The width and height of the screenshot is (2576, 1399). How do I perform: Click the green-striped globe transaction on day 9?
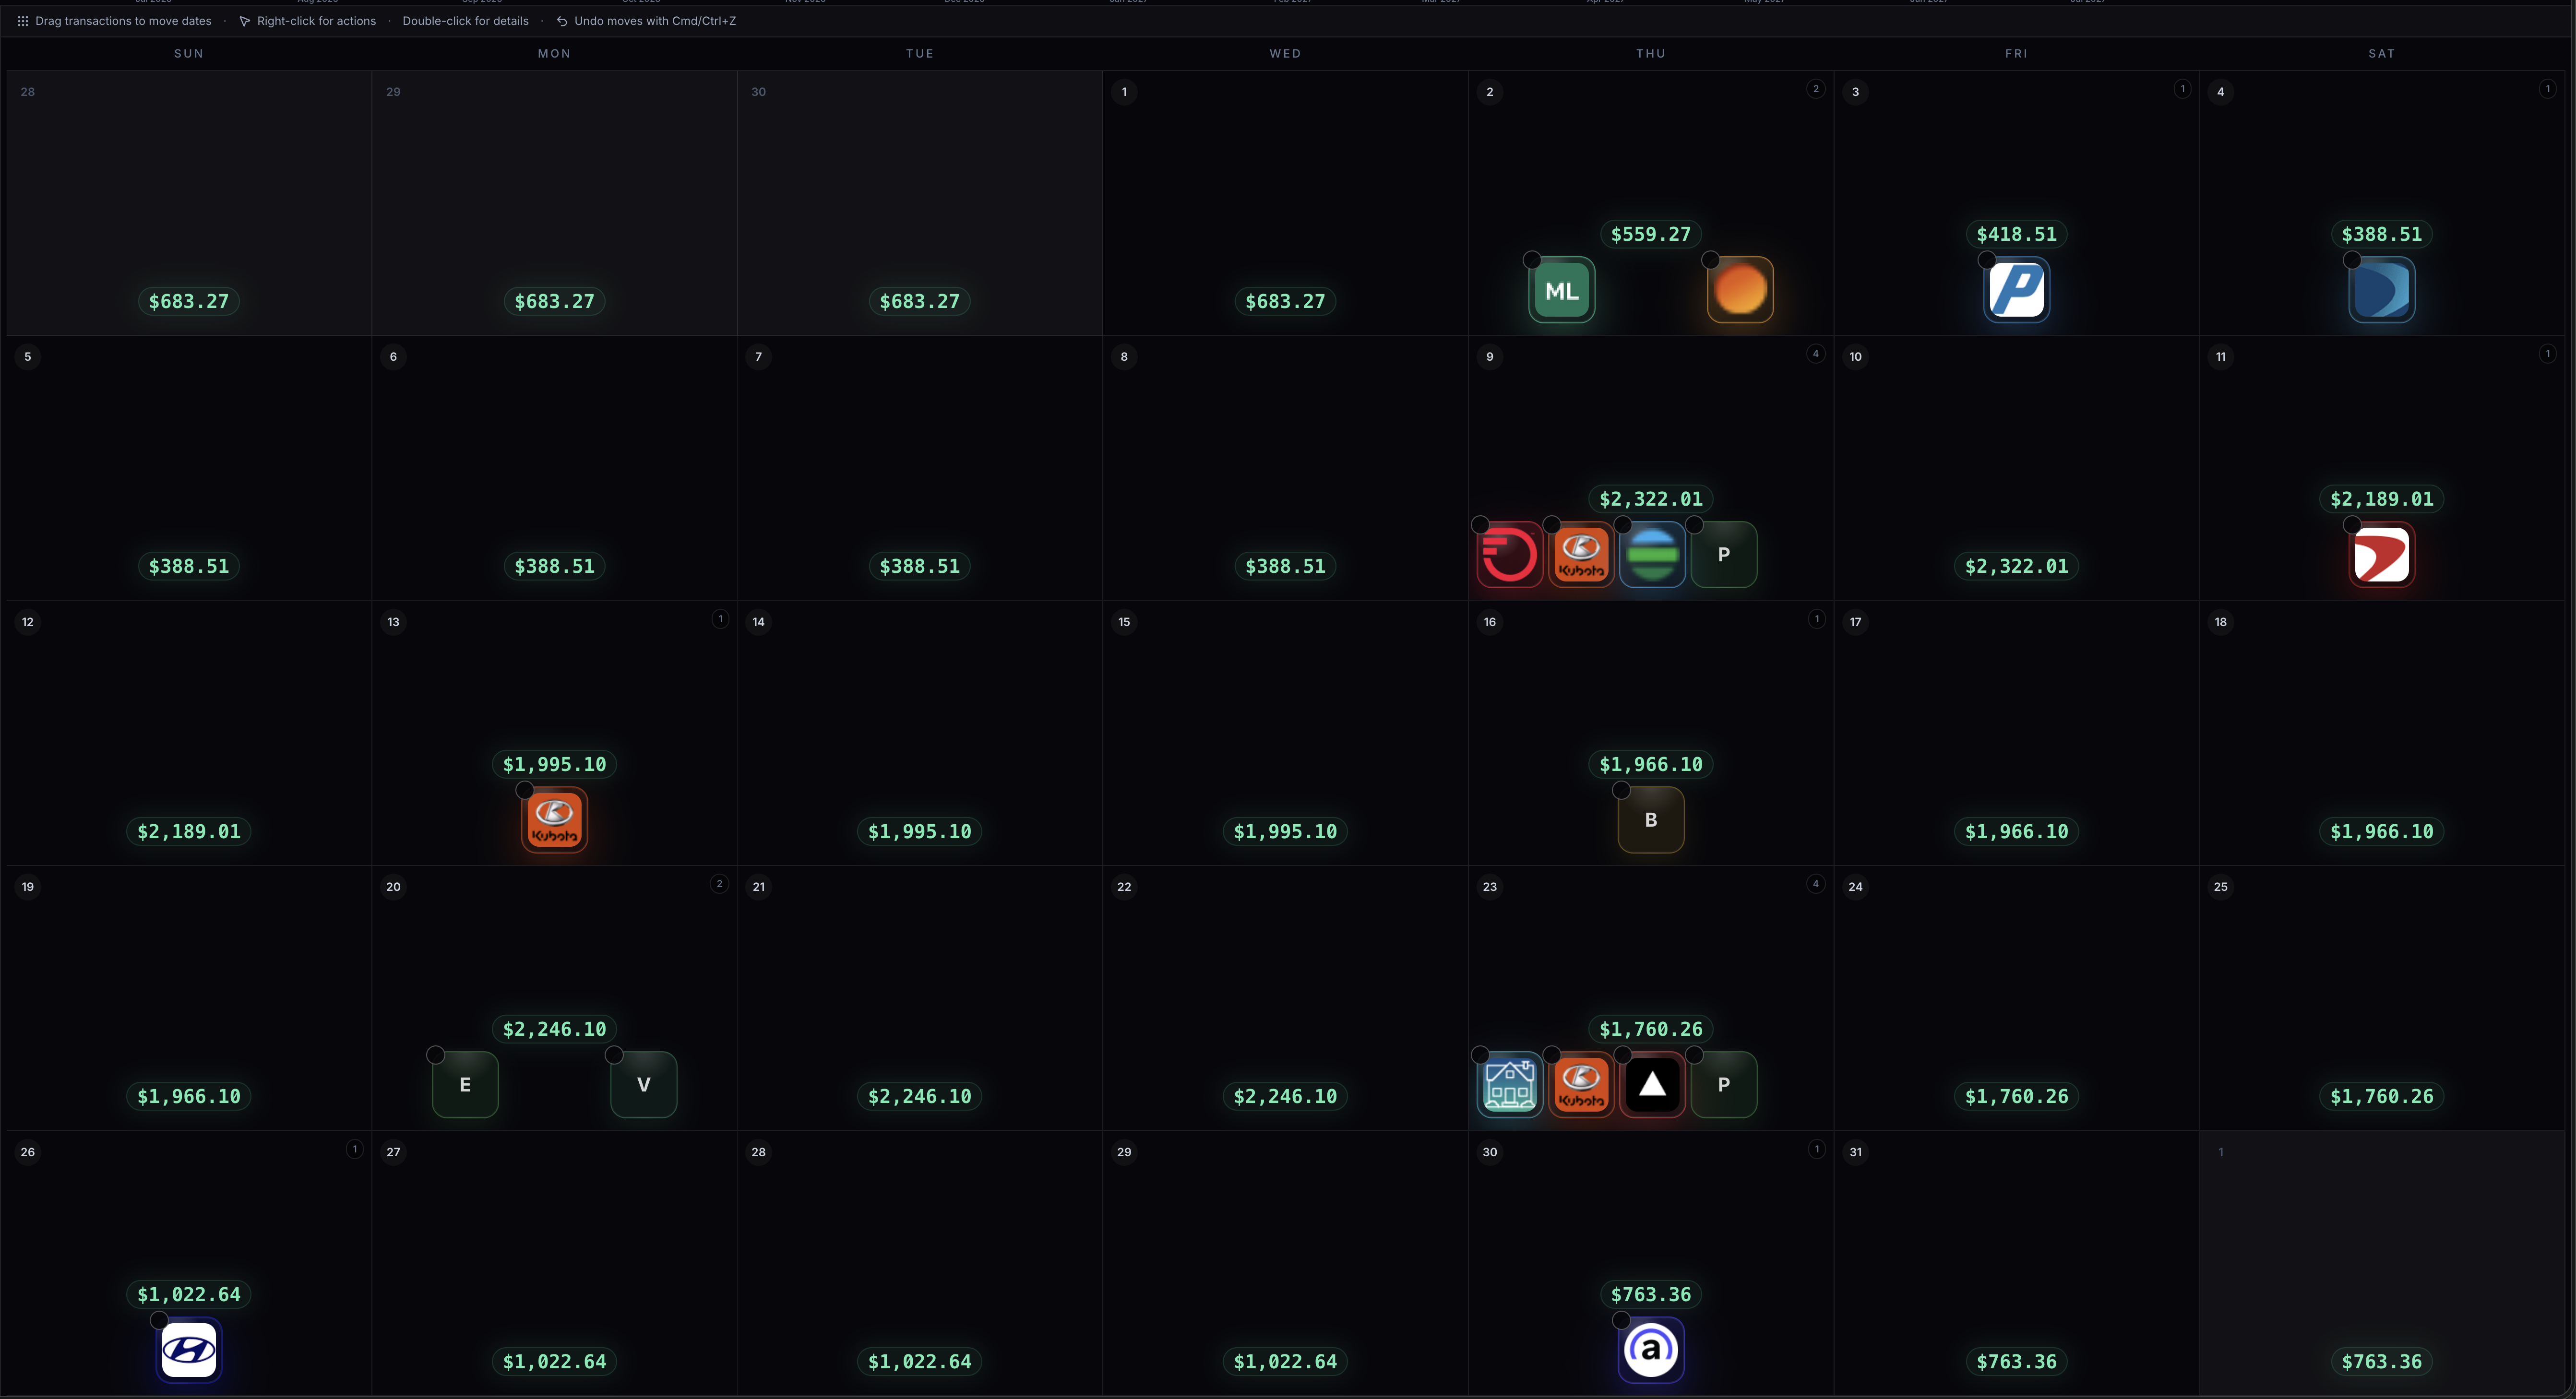point(1652,555)
